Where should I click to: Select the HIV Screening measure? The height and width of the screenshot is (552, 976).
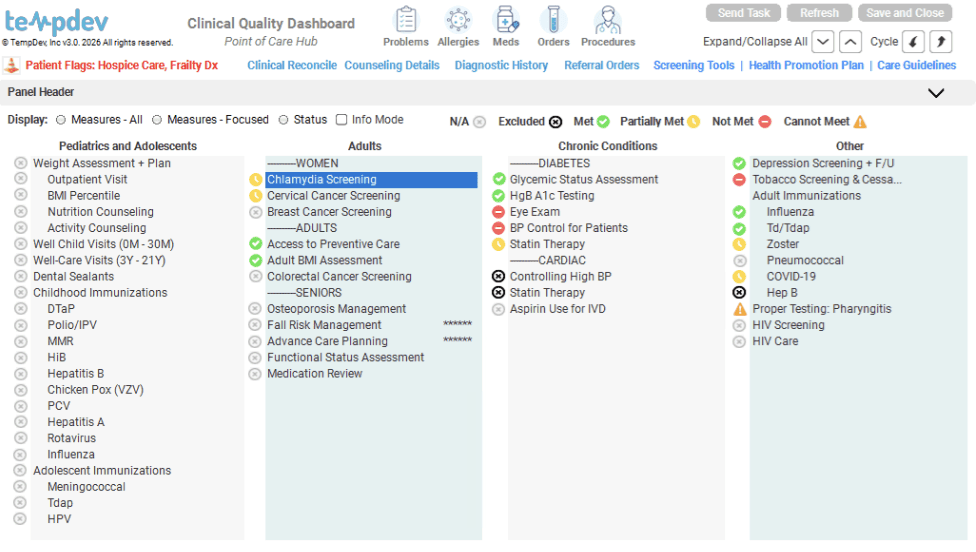788,325
